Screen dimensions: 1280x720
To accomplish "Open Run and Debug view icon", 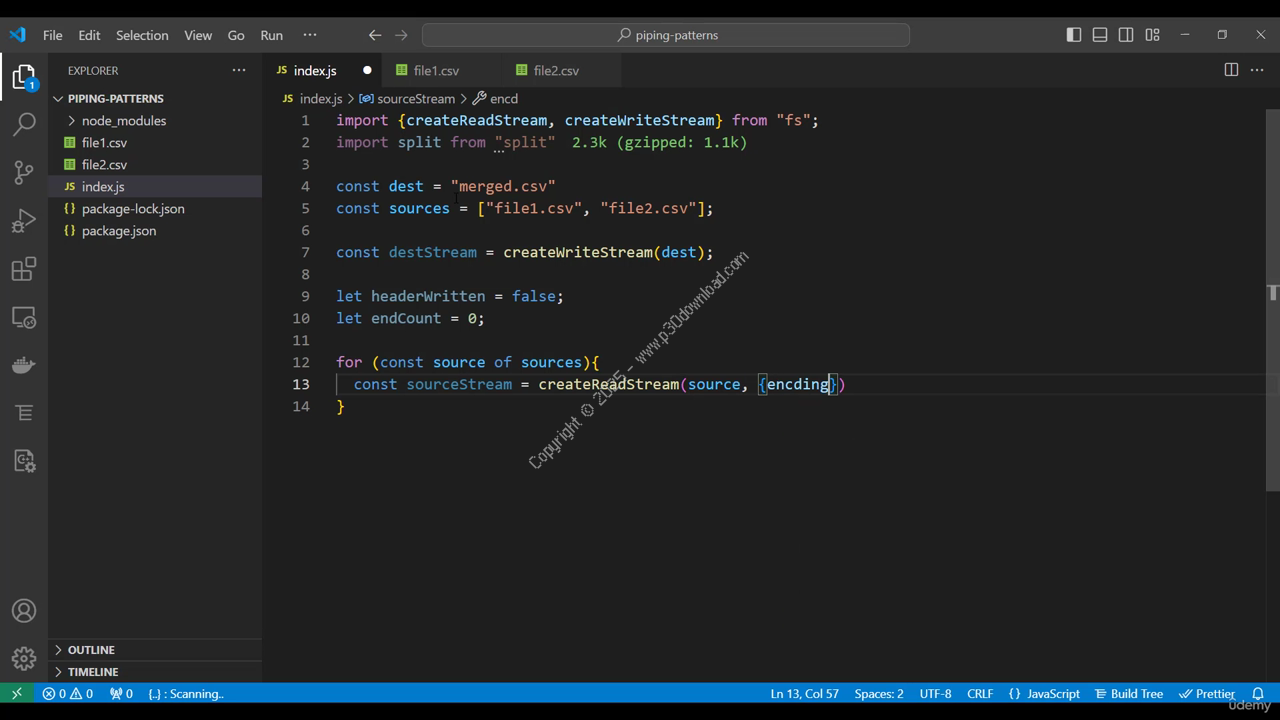I will coord(24,220).
